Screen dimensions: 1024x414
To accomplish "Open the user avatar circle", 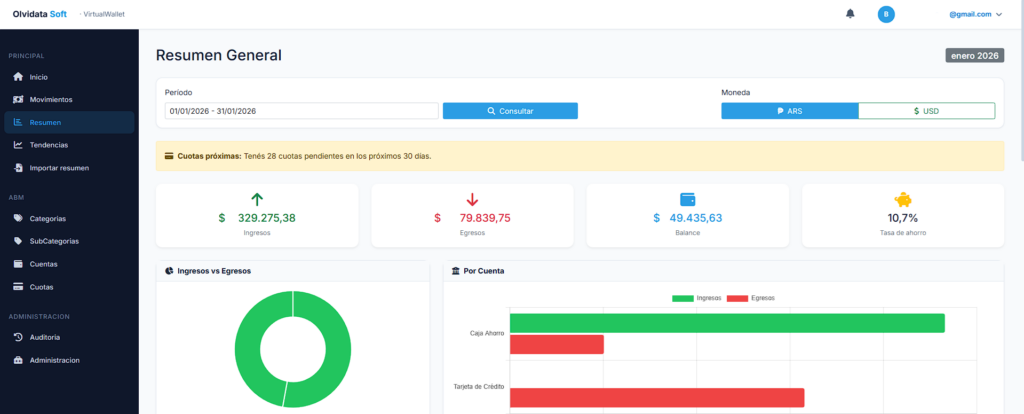I will [x=885, y=14].
